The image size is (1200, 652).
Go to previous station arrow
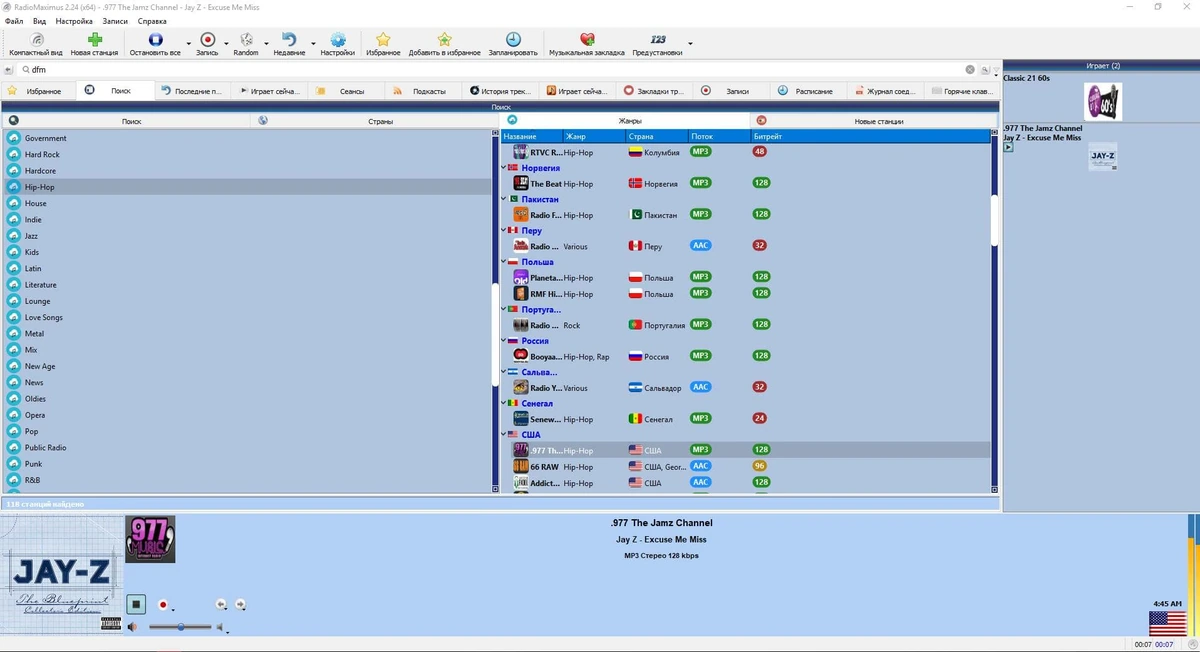coord(221,604)
